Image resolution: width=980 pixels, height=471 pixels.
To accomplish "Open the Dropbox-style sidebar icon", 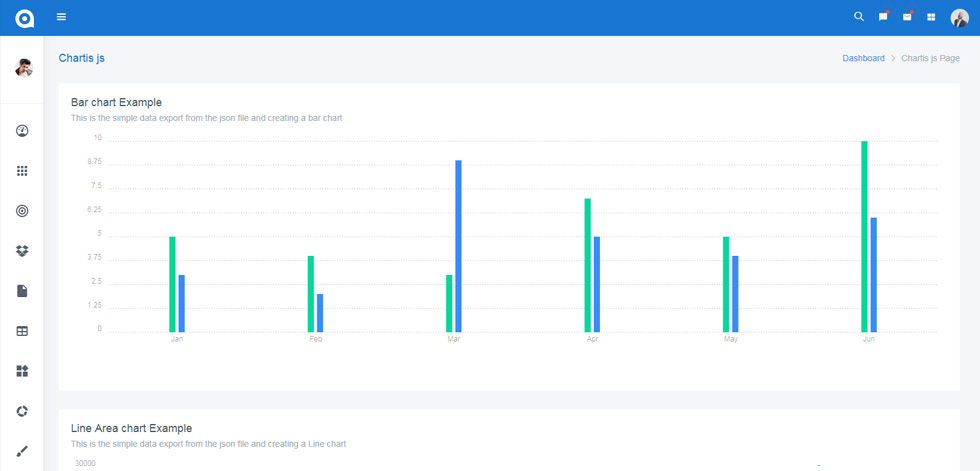I will point(22,251).
